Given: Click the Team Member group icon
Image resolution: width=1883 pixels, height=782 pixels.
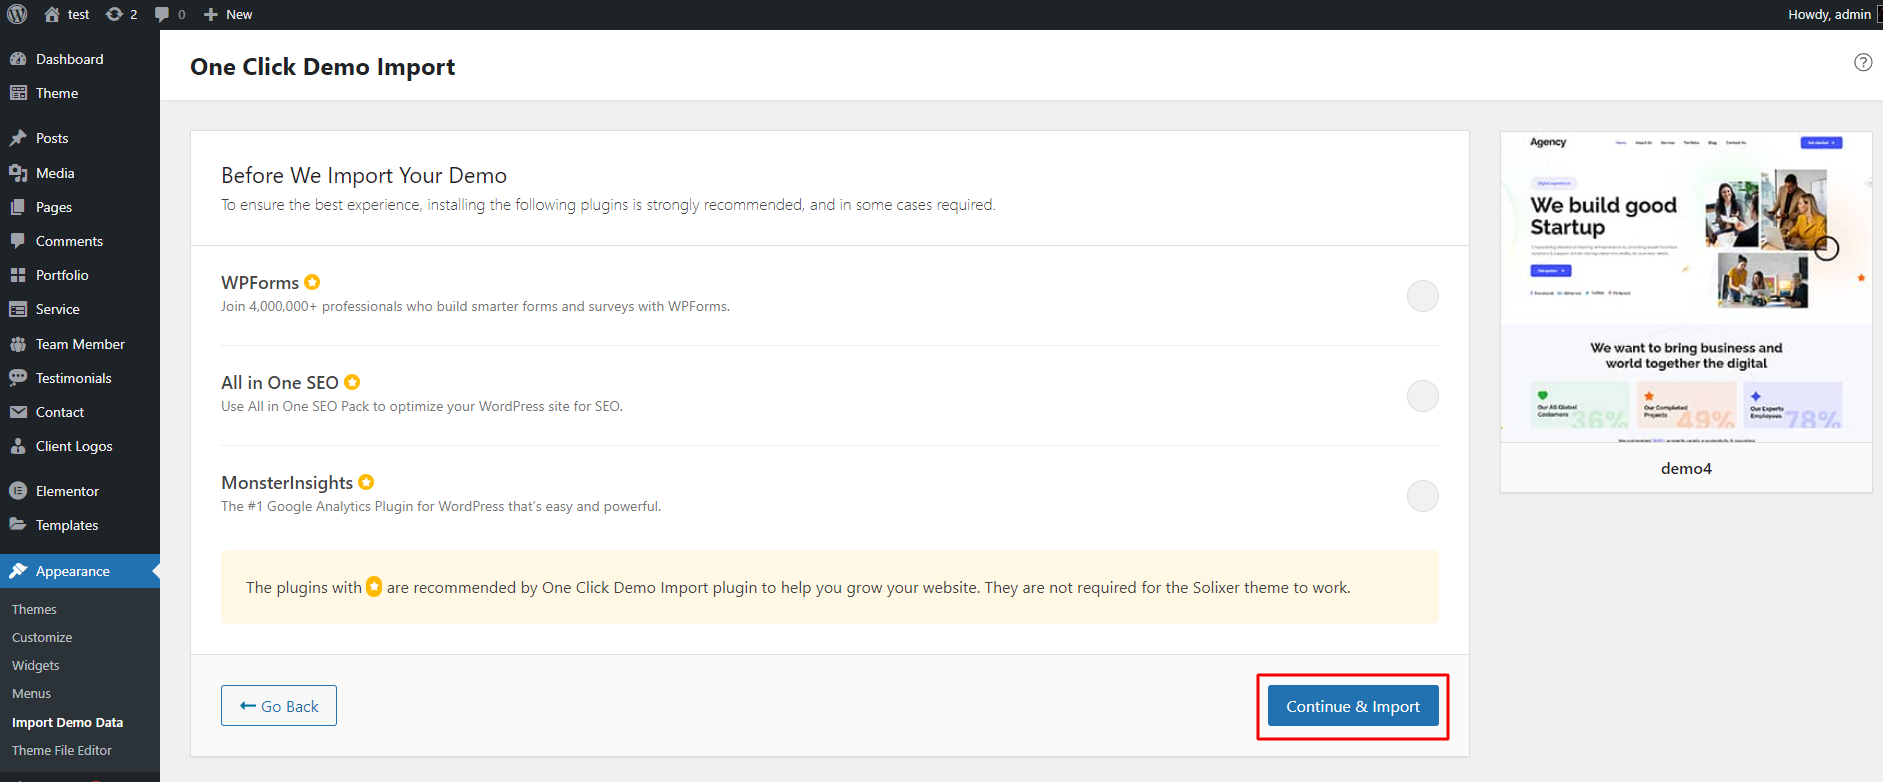Looking at the screenshot, I should 18,344.
